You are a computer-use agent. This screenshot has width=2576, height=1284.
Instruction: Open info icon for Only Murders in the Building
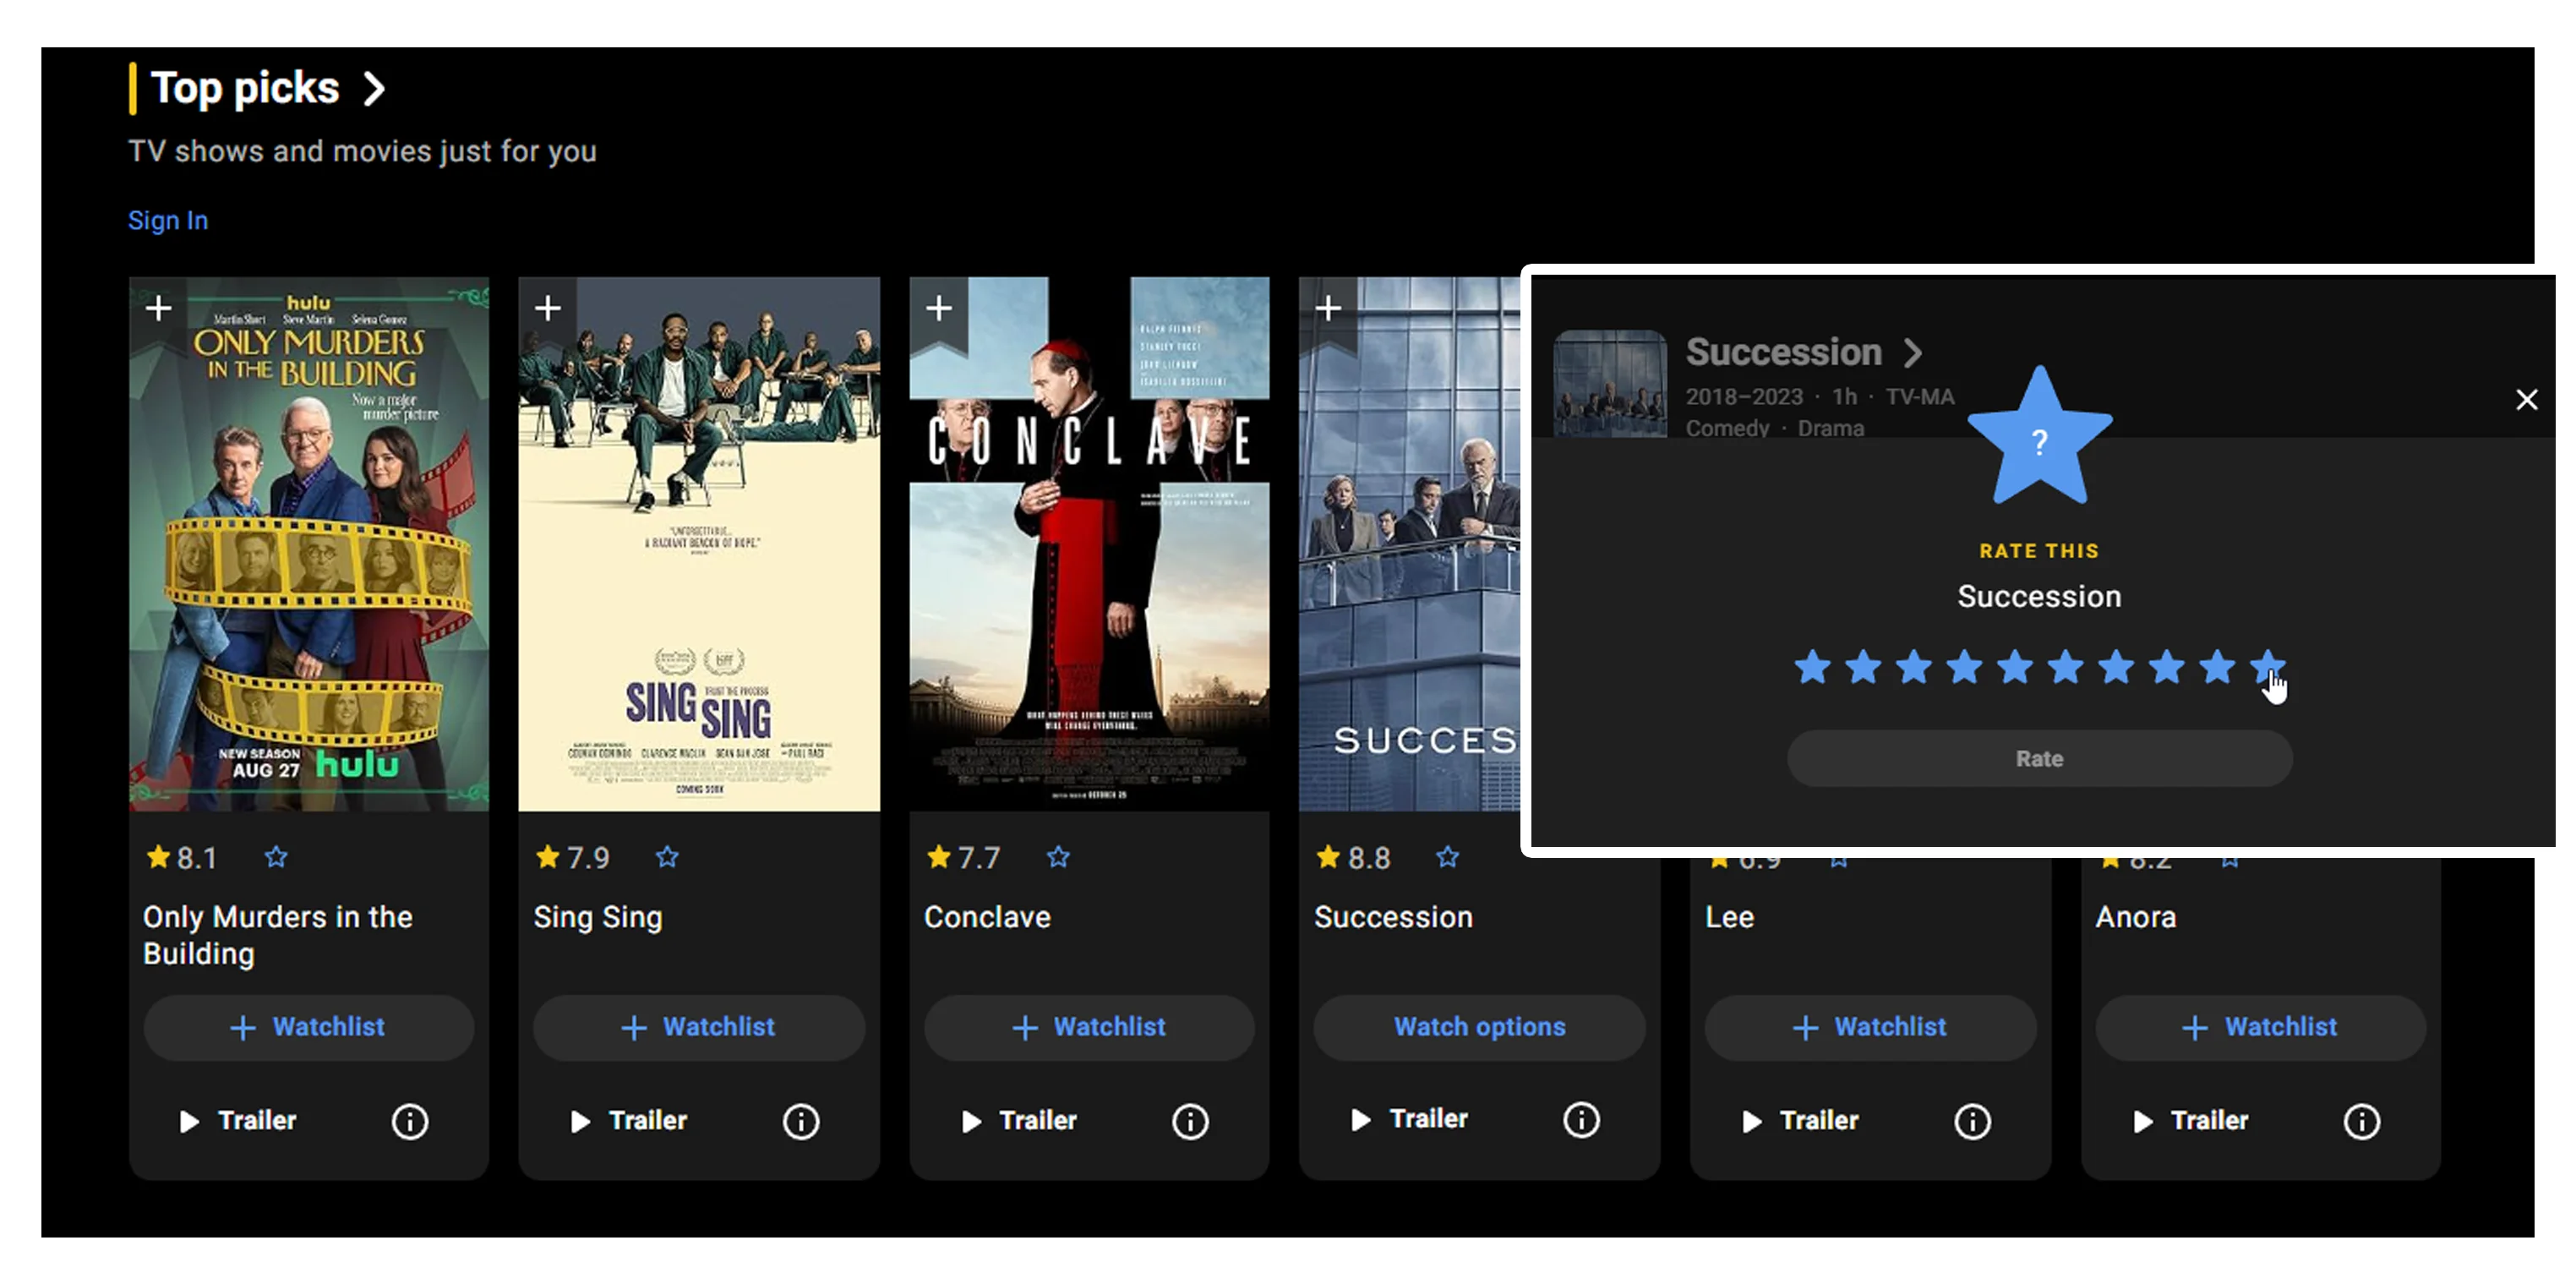point(409,1121)
